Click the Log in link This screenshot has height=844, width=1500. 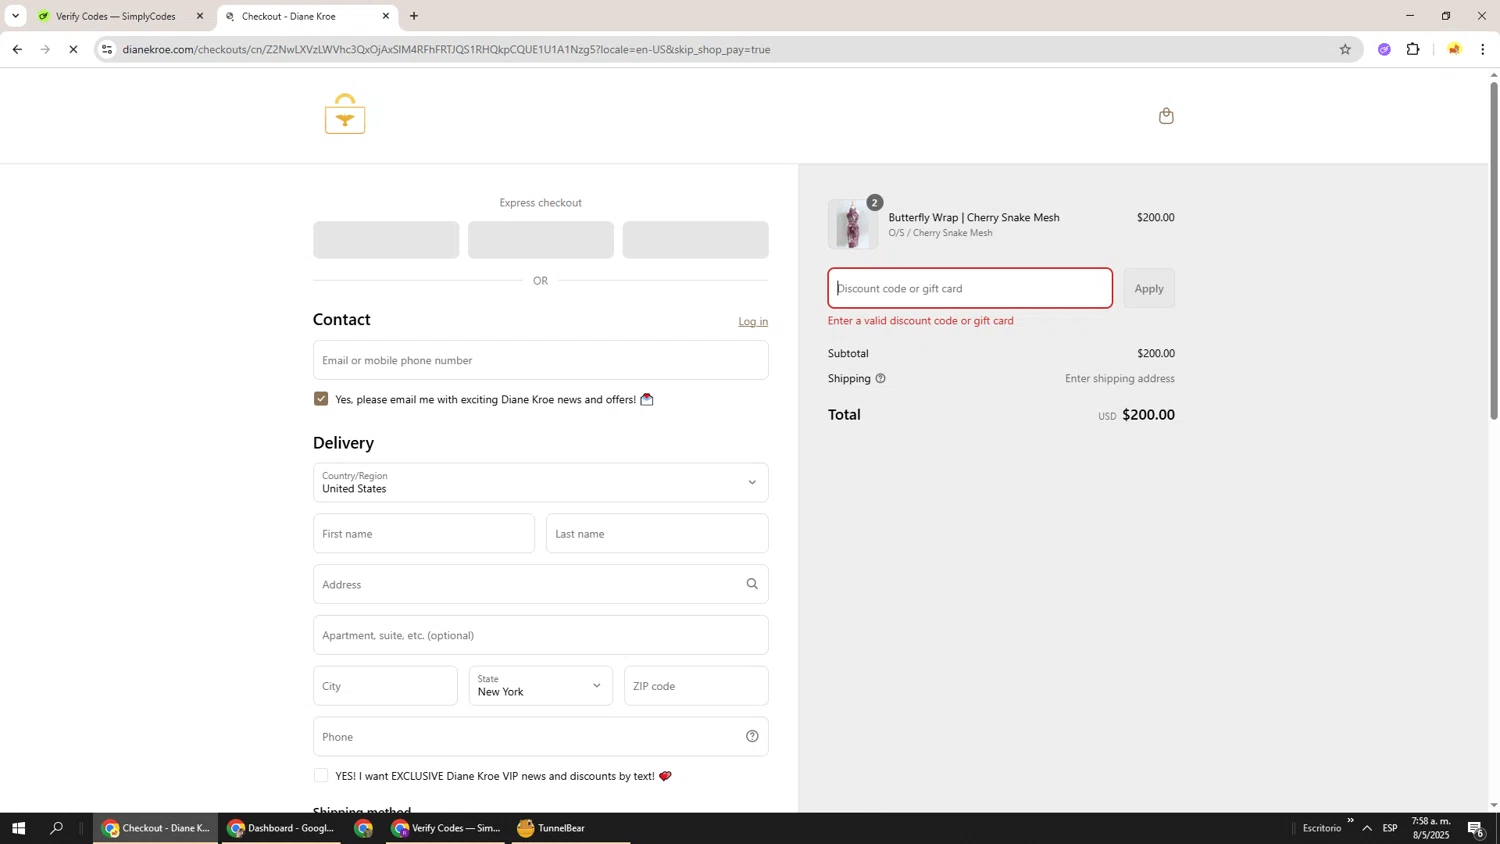(x=753, y=322)
